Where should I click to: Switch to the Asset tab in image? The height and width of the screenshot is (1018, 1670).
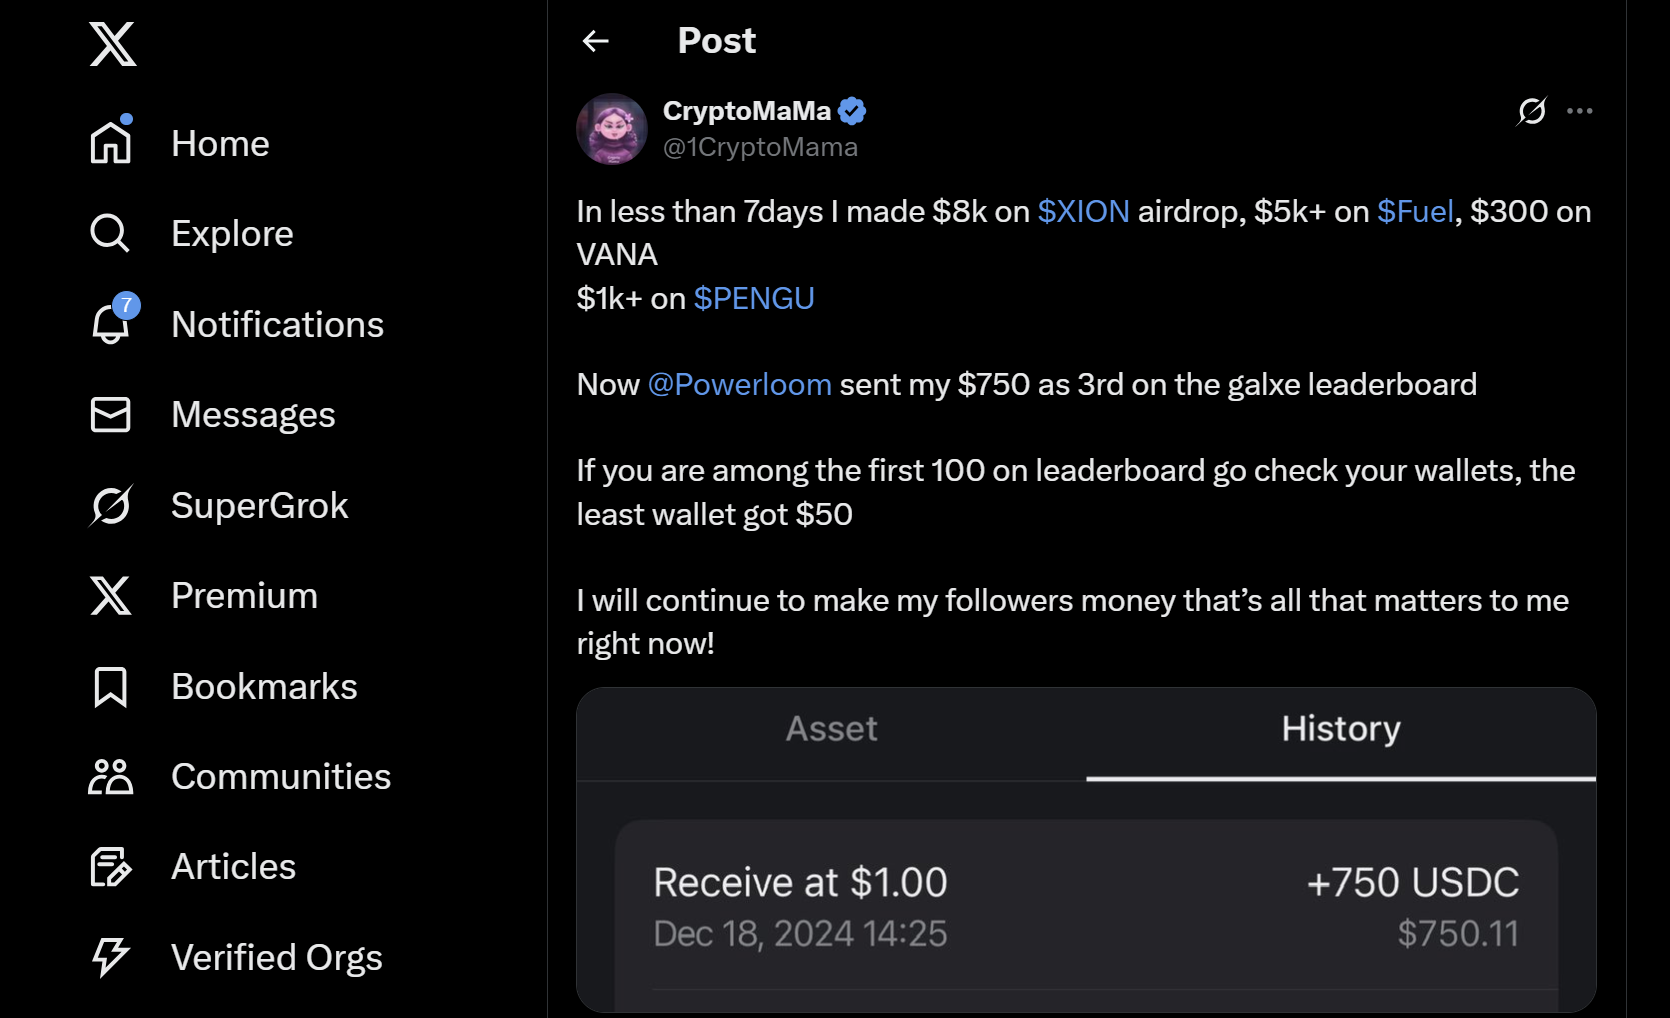point(832,729)
